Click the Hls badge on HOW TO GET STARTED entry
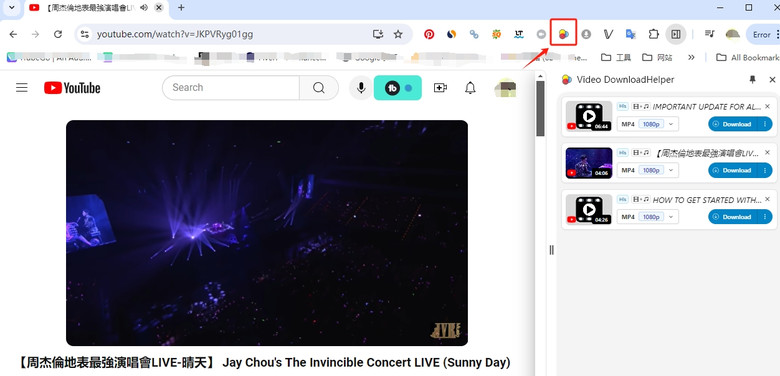Viewport: 780px width, 376px height. tap(623, 199)
